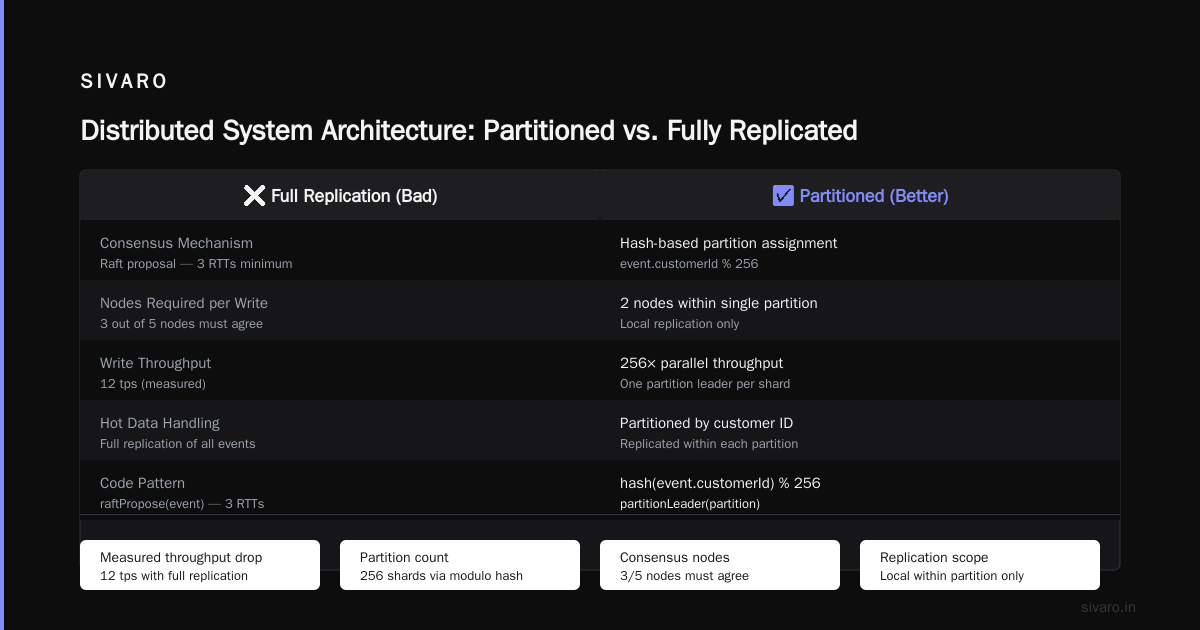The height and width of the screenshot is (630, 1200).
Task: Select the Partition count card
Action: point(460,565)
